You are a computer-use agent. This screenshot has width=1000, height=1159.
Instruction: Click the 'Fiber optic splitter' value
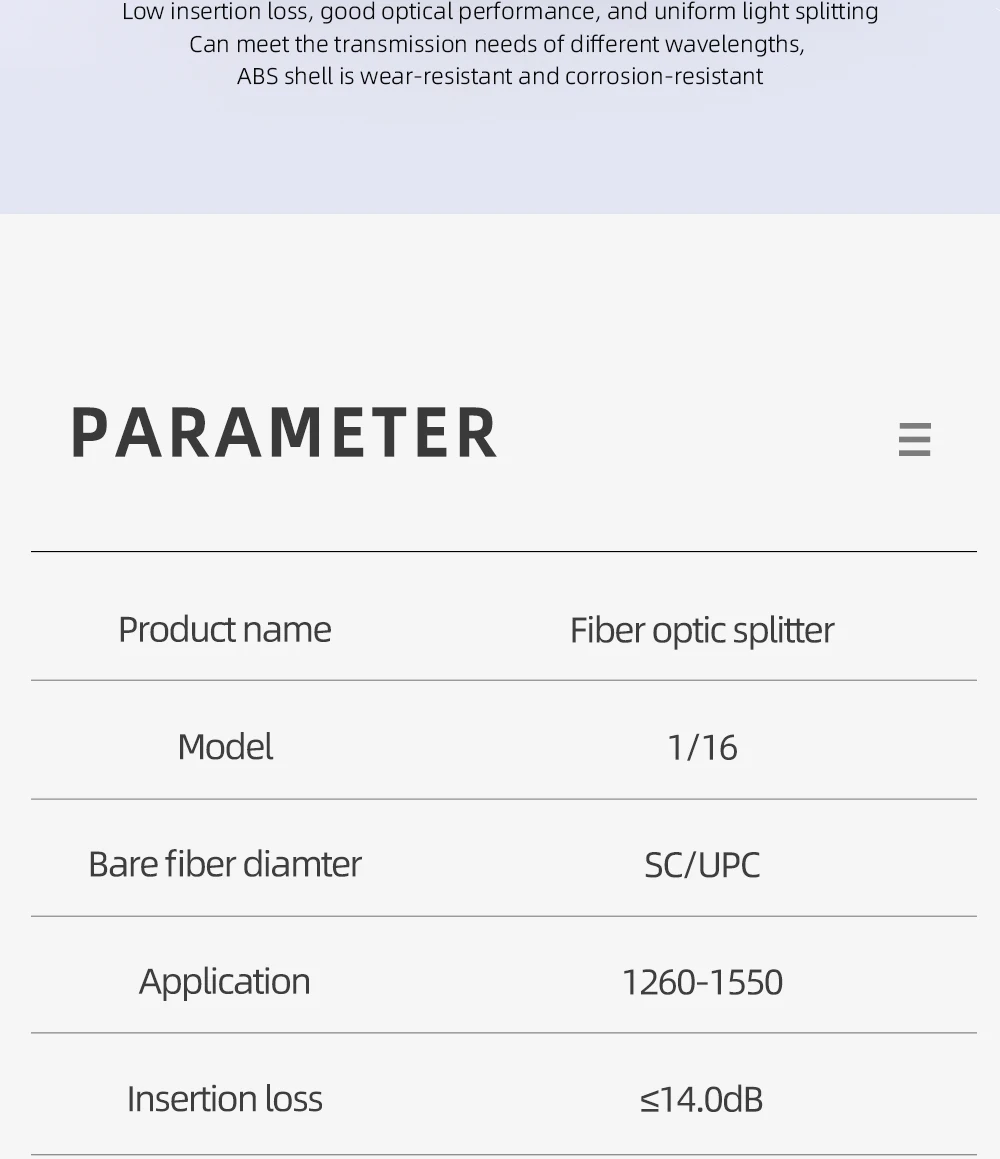tap(701, 630)
